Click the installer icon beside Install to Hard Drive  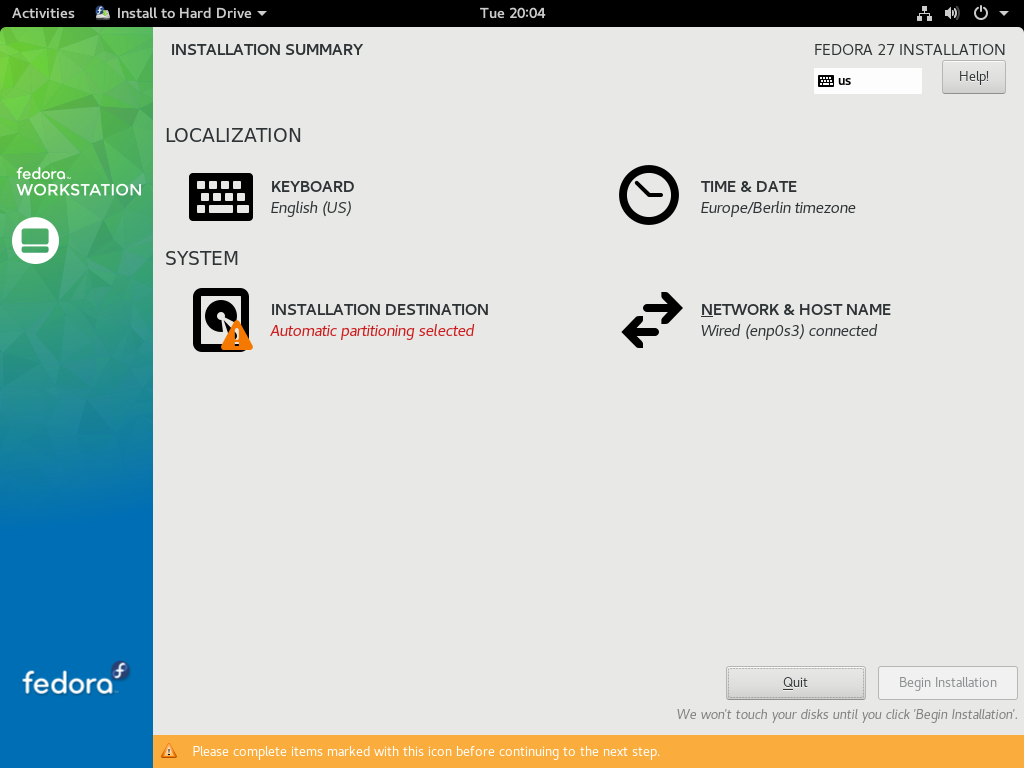coord(103,13)
